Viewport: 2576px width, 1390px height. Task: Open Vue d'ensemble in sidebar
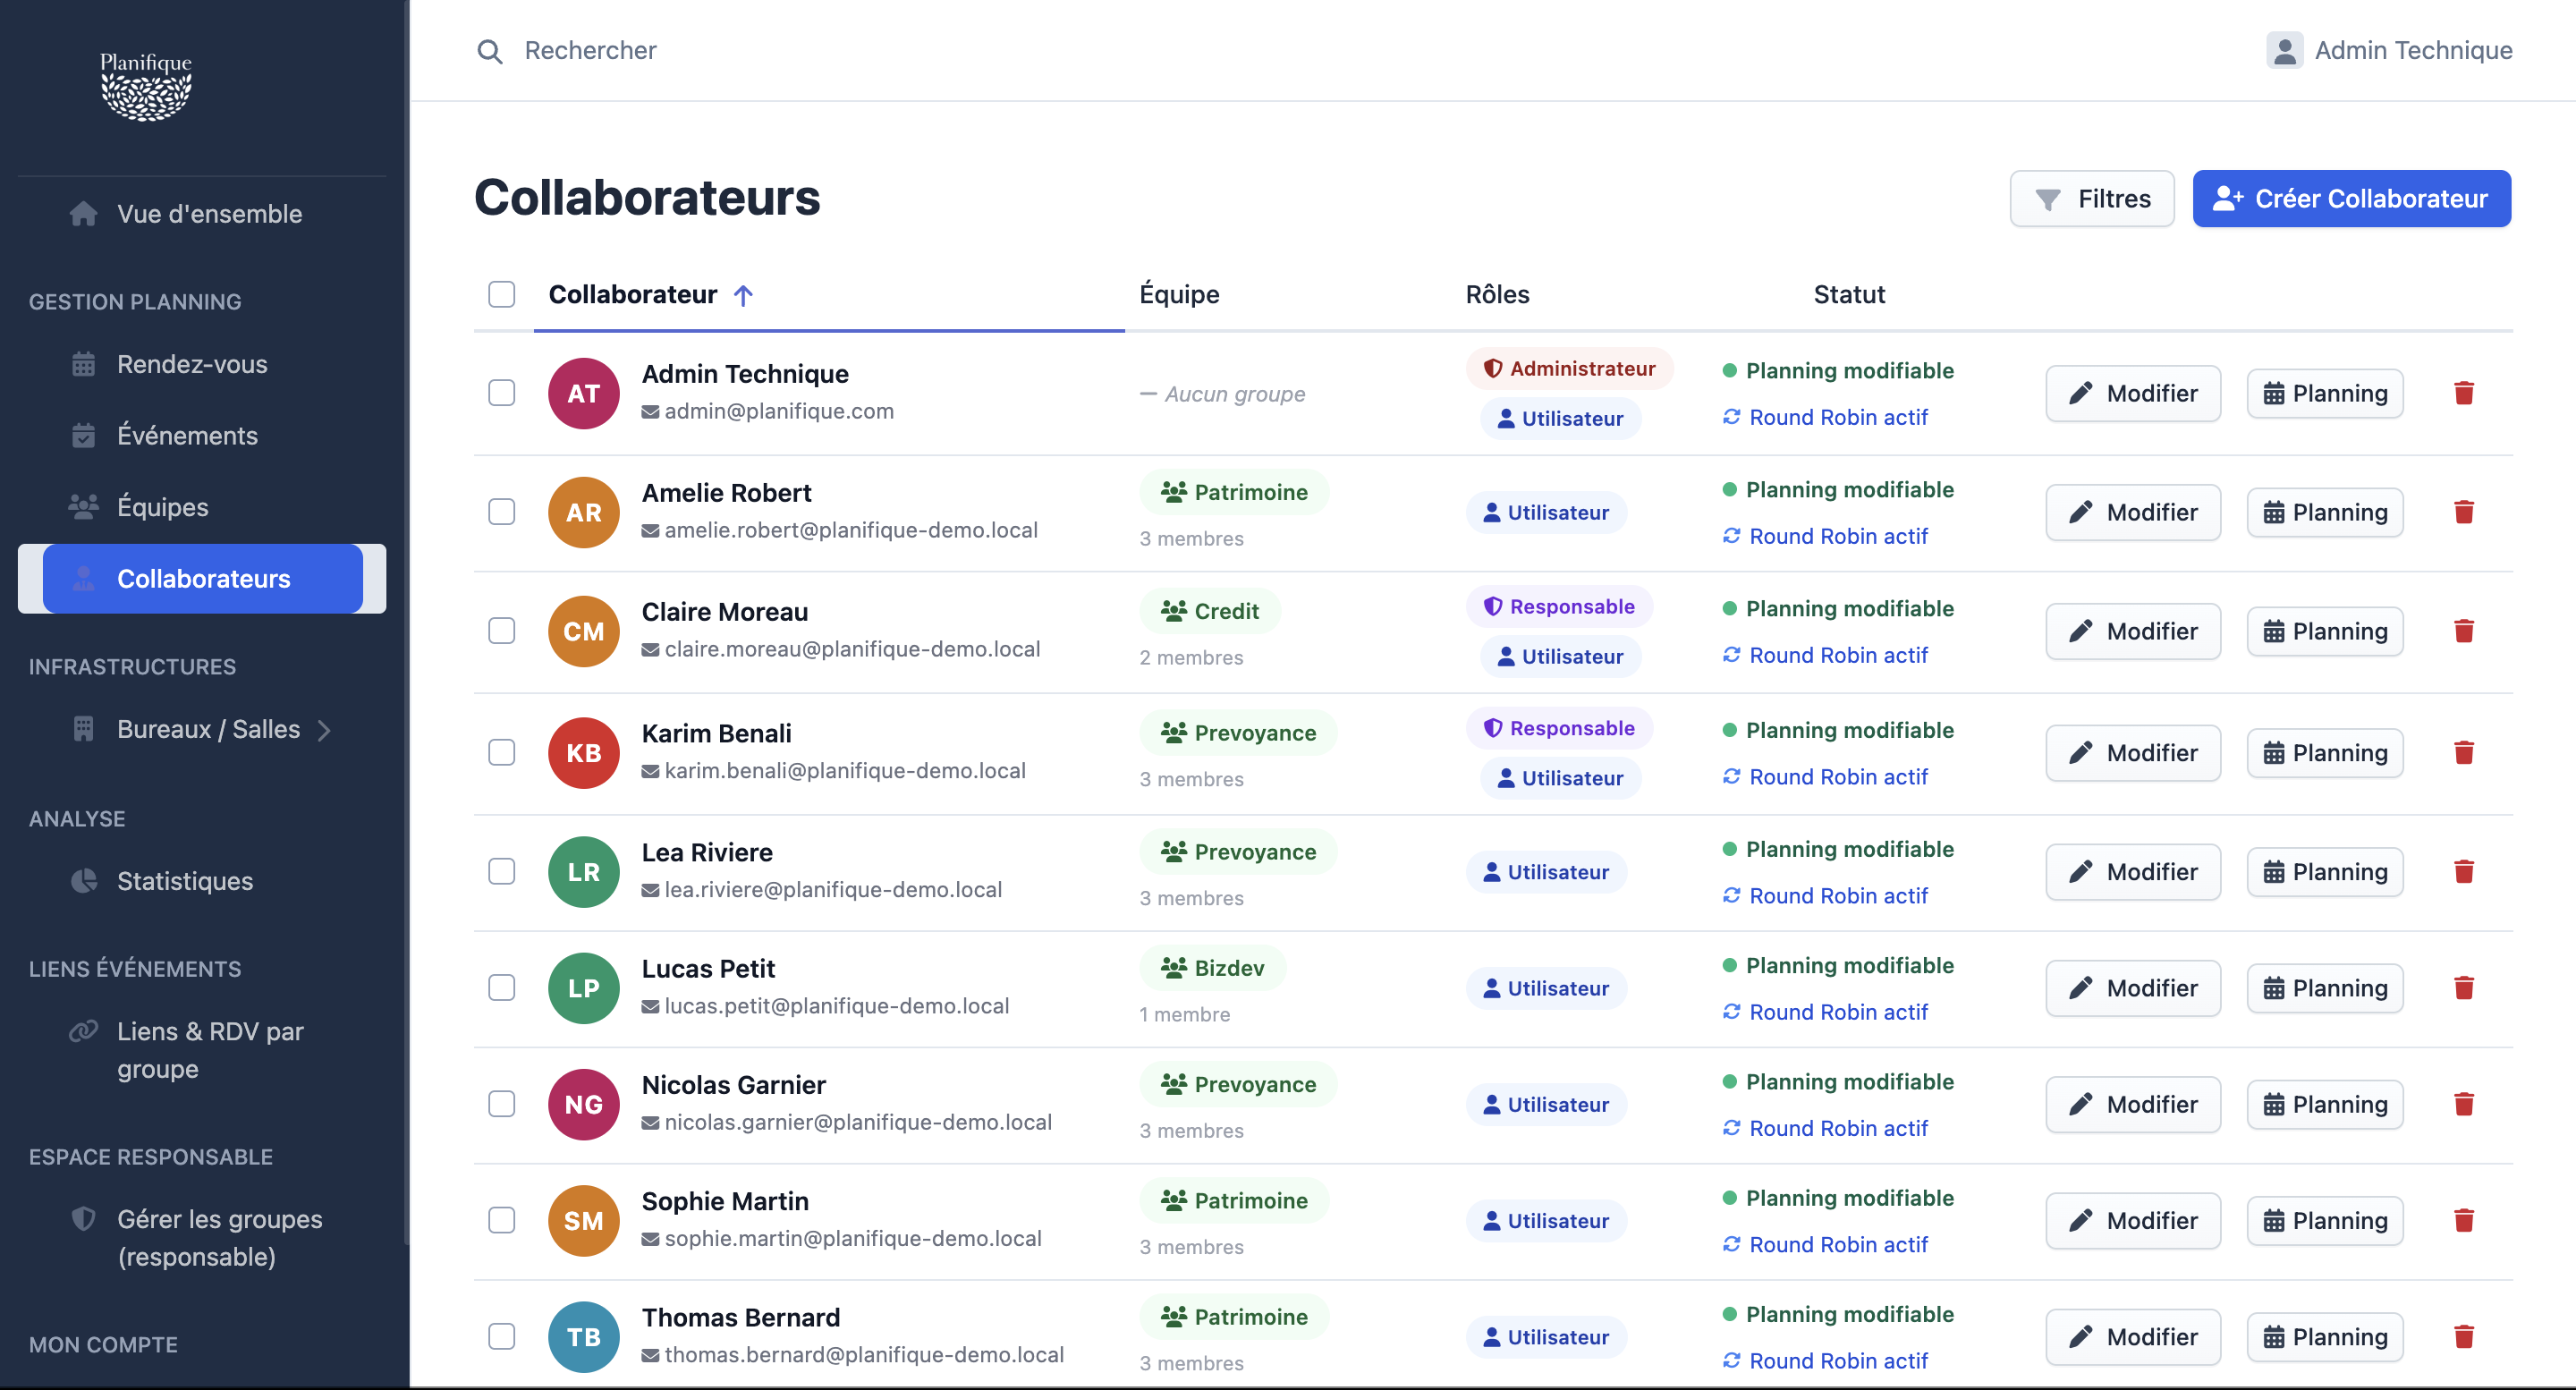pyautogui.click(x=202, y=214)
